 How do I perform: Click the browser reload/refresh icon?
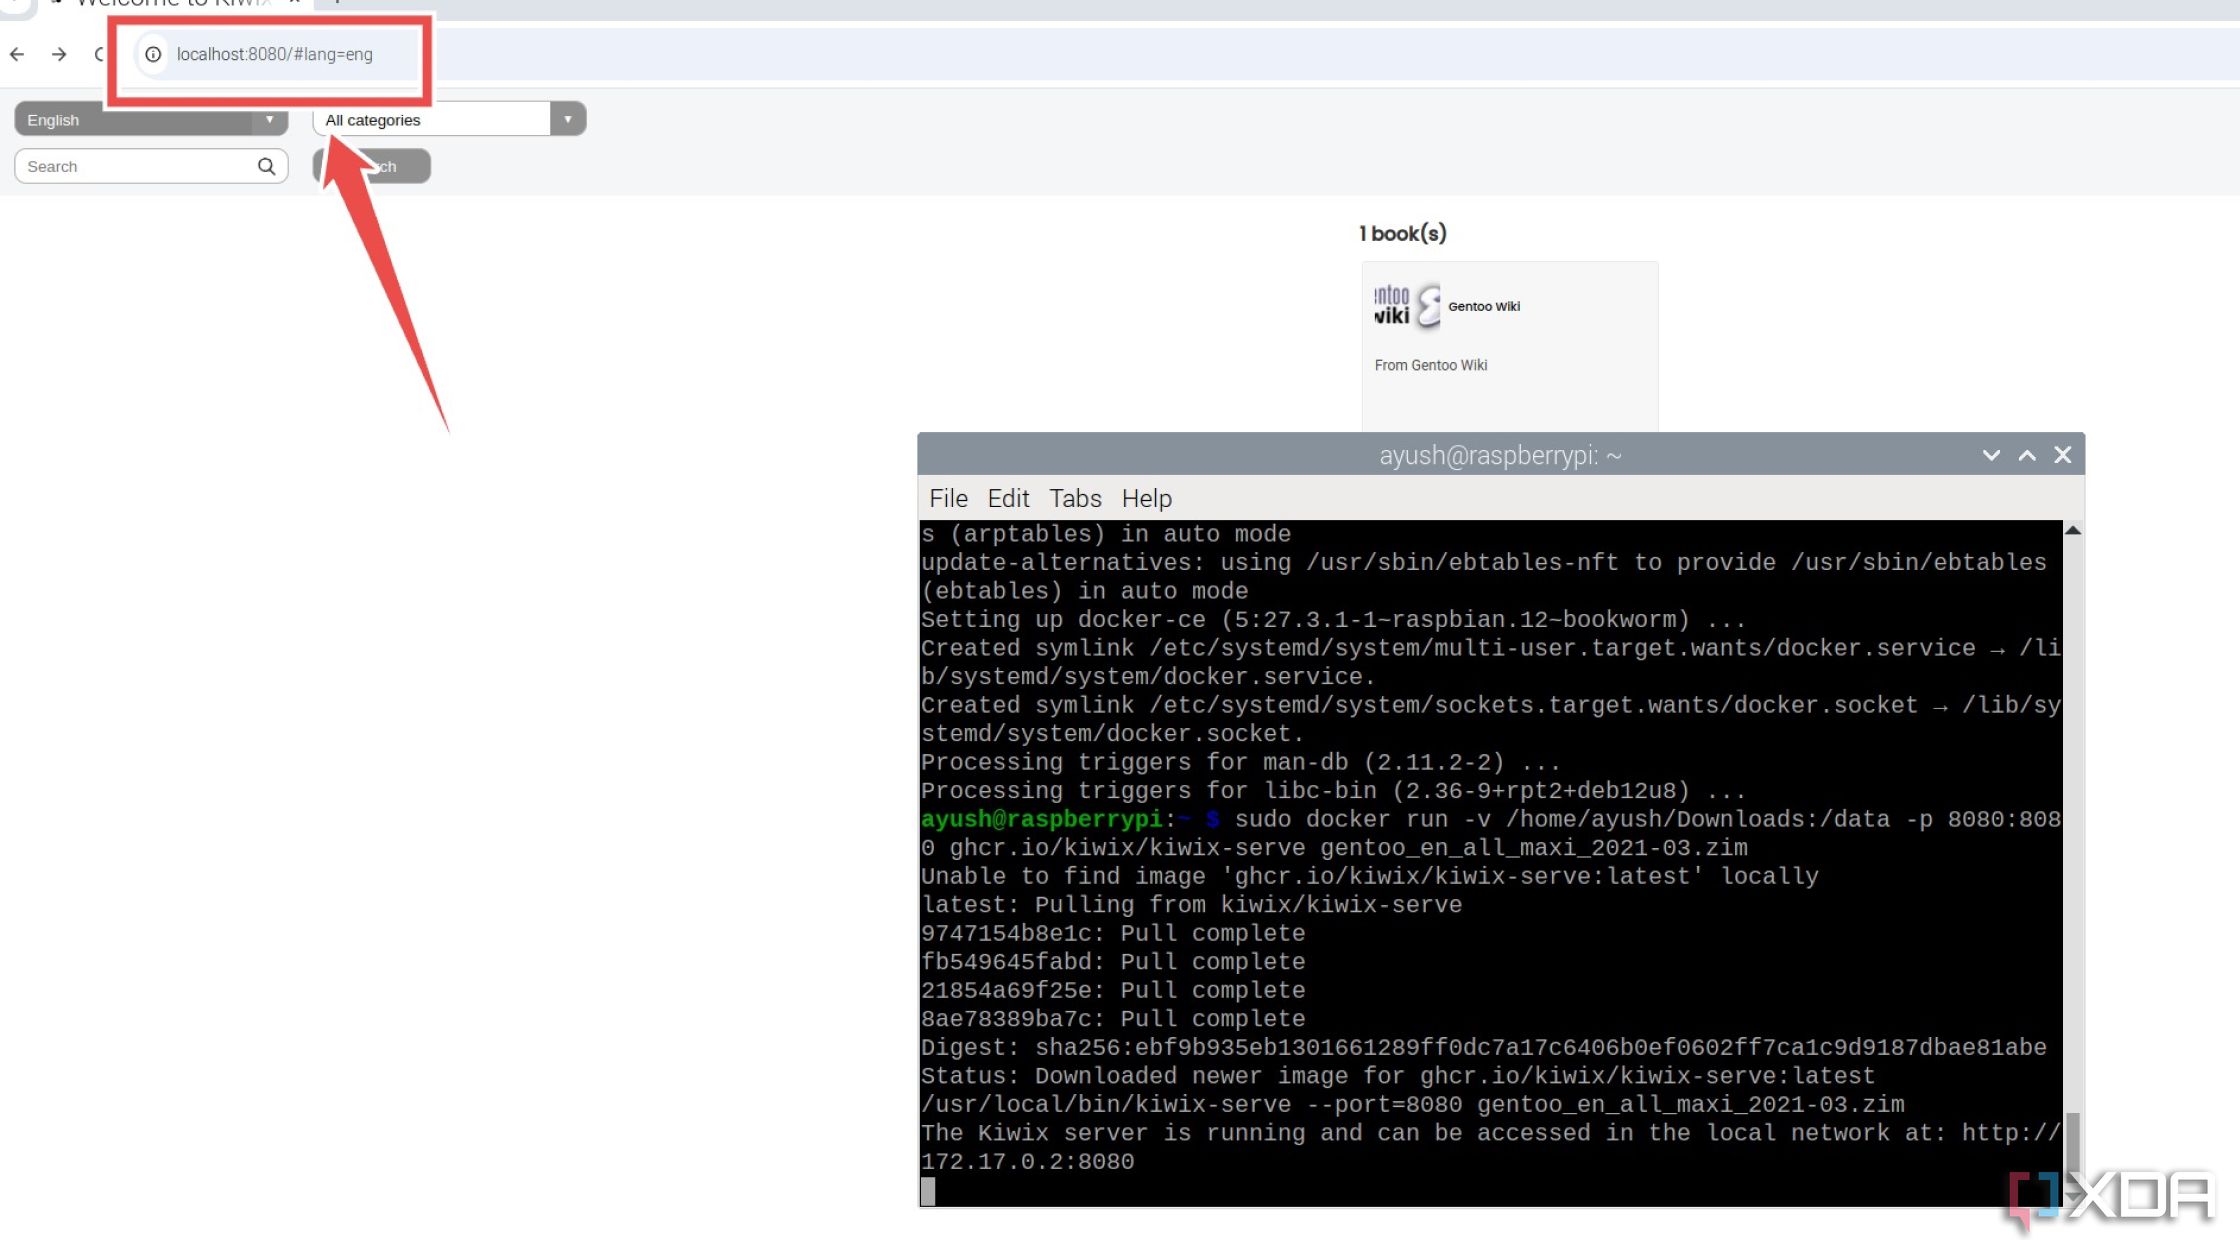coord(100,54)
